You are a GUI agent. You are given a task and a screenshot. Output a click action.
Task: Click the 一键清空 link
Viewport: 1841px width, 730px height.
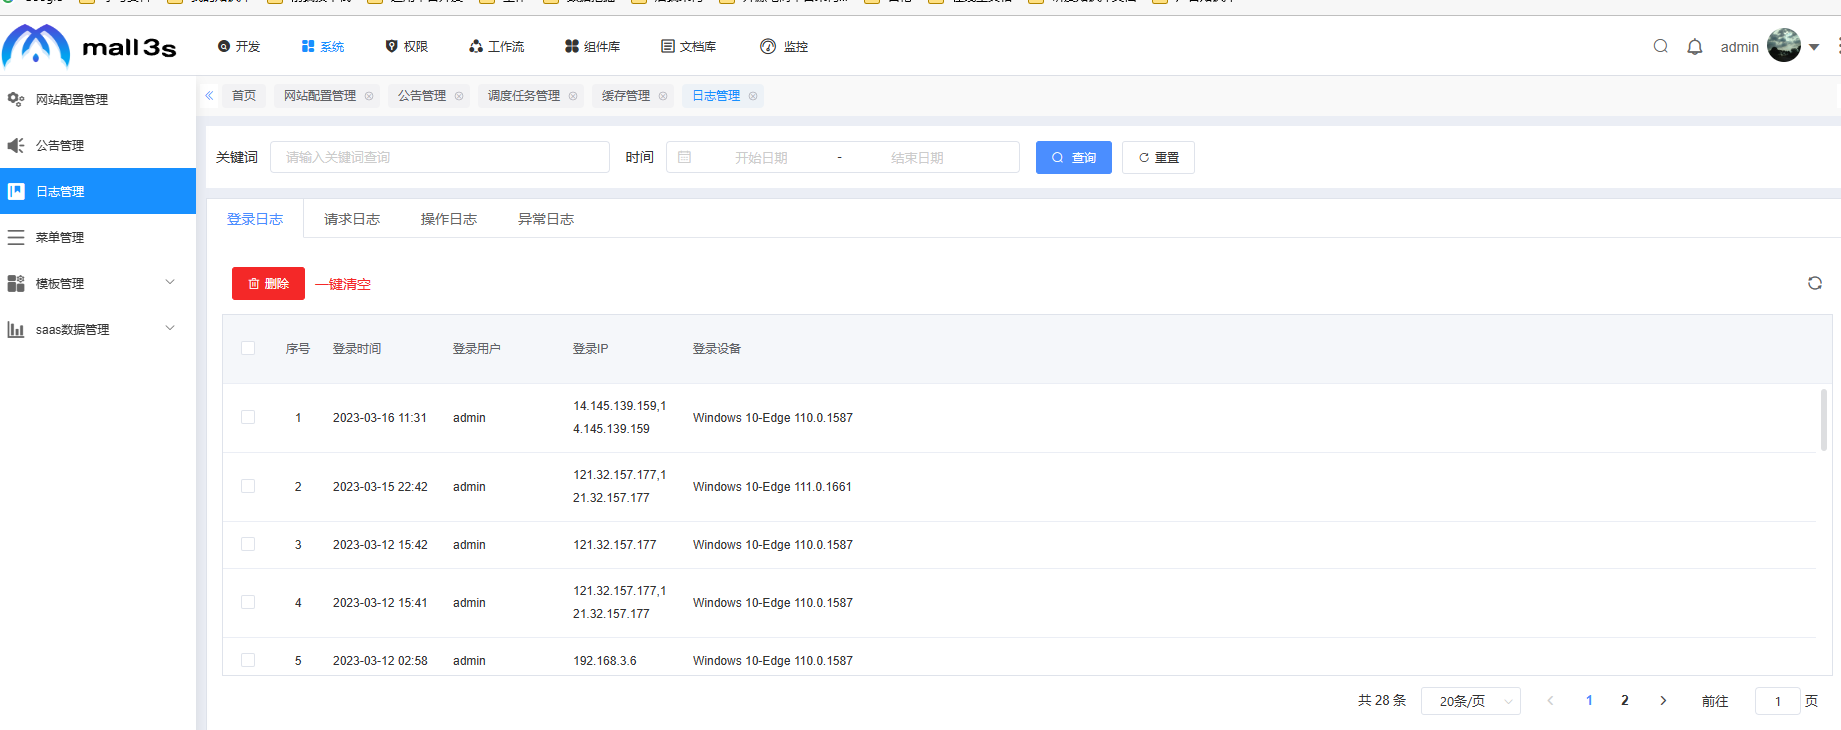tap(343, 284)
